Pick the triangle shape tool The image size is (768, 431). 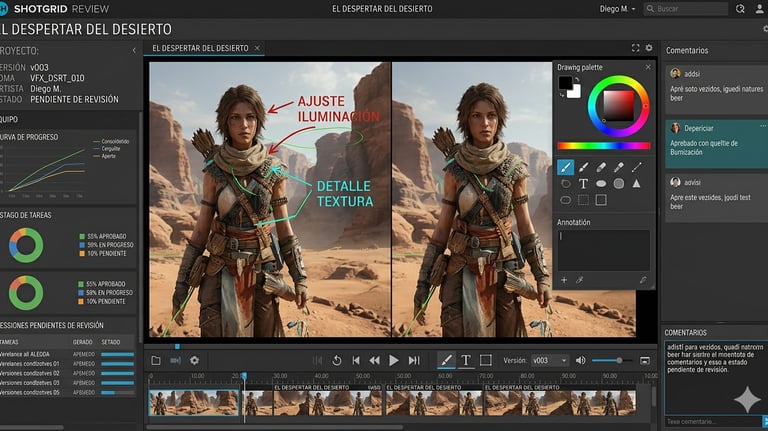pyautogui.click(x=636, y=184)
